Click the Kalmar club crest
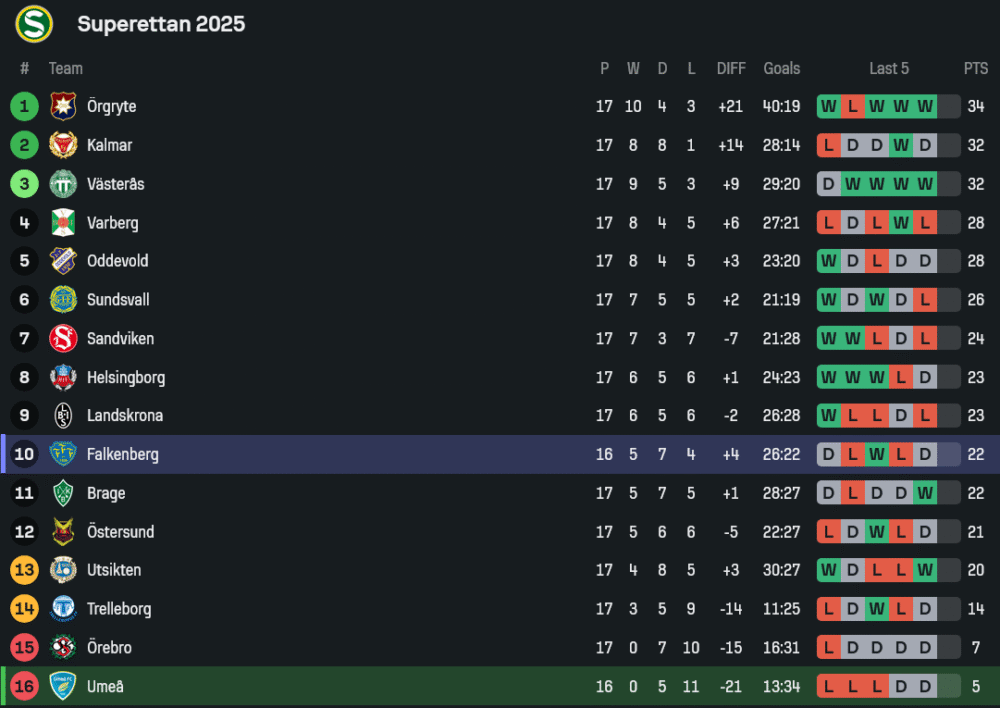Image resolution: width=1000 pixels, height=708 pixels. (x=63, y=145)
